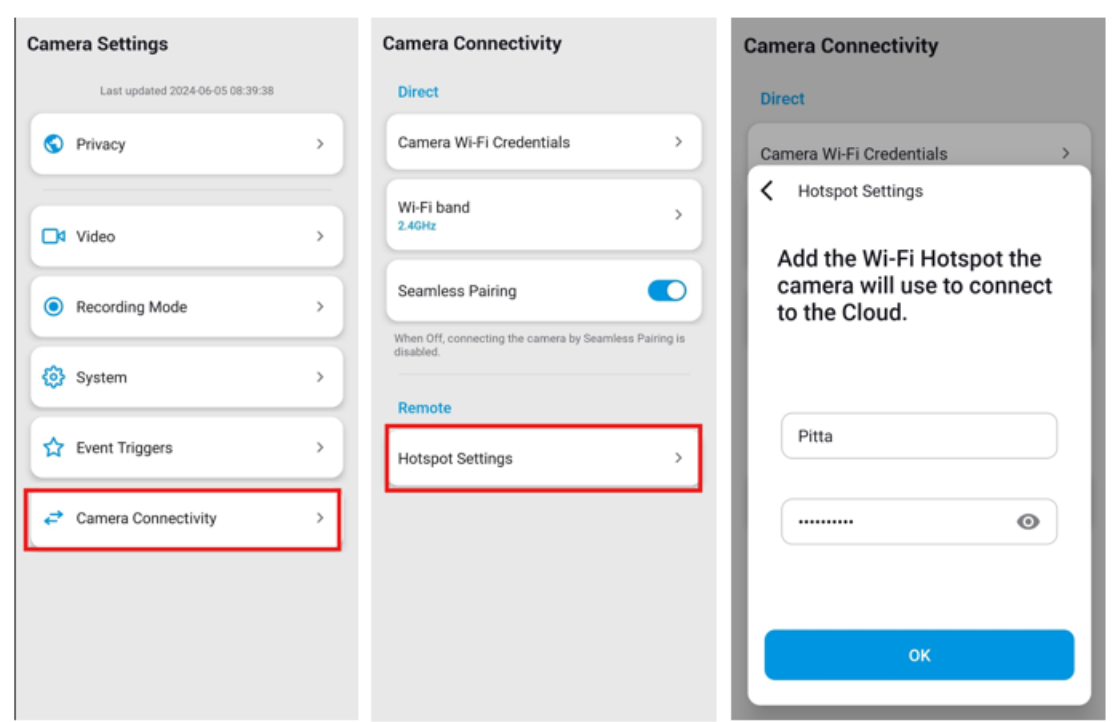The image size is (1117, 722).
Task: Select the Pitta hotspot name field
Action: pyautogui.click(x=919, y=436)
